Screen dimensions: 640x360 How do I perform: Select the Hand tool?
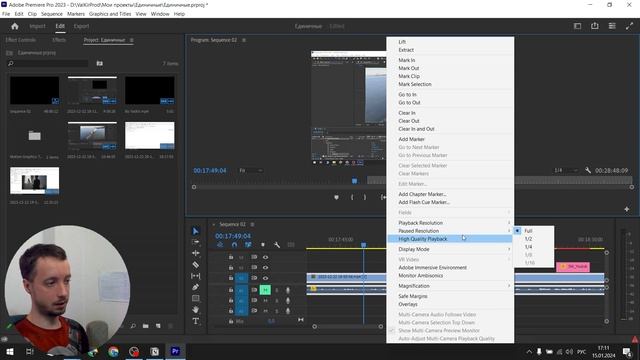pos(196,309)
